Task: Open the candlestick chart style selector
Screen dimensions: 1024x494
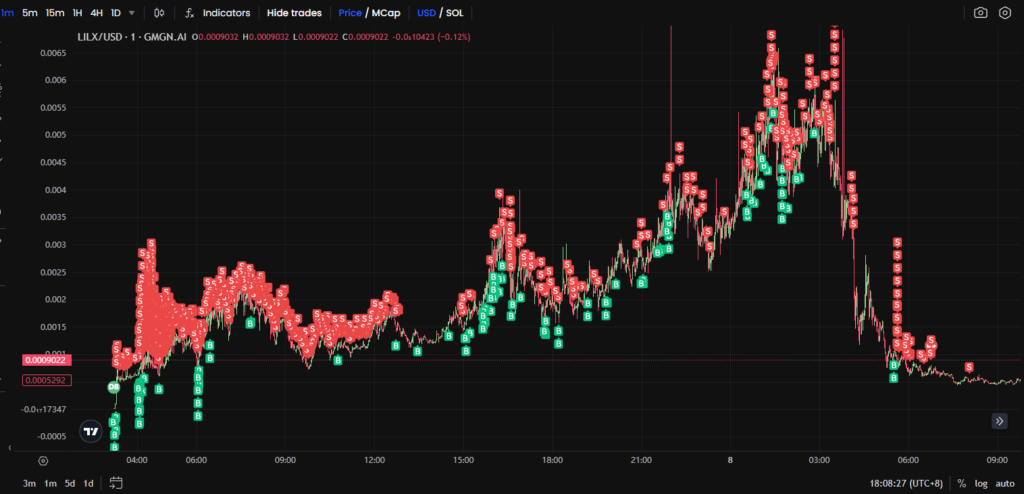Action: coord(158,13)
